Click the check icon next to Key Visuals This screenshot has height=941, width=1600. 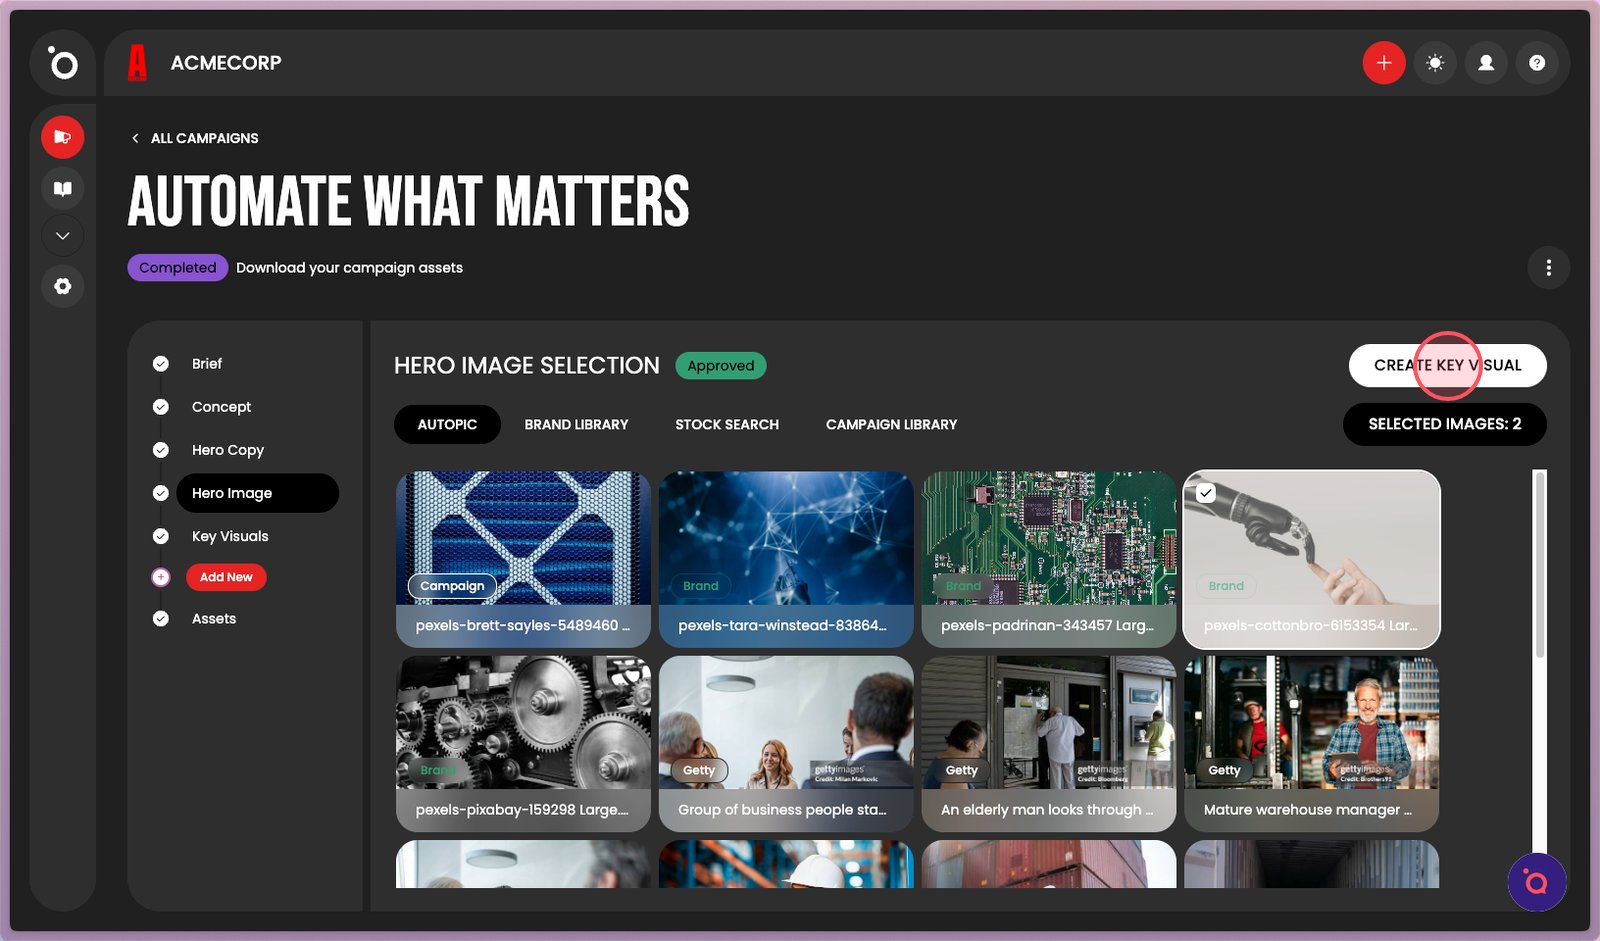pyautogui.click(x=161, y=536)
